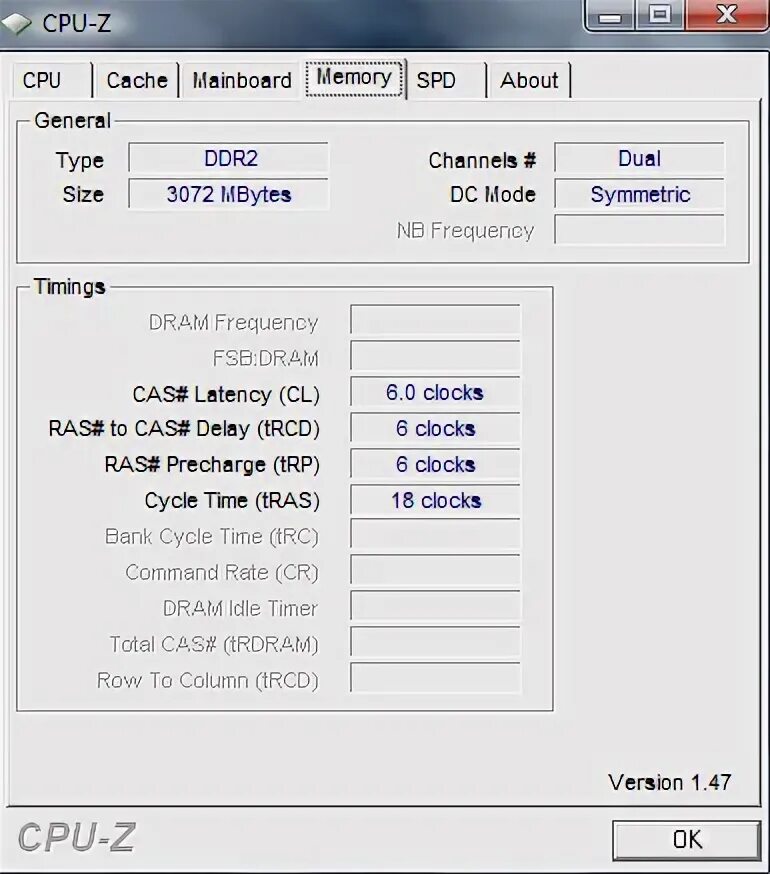Click the greyed 'DRAM Frequency' label
This screenshot has height=874, width=770.
tap(234, 323)
